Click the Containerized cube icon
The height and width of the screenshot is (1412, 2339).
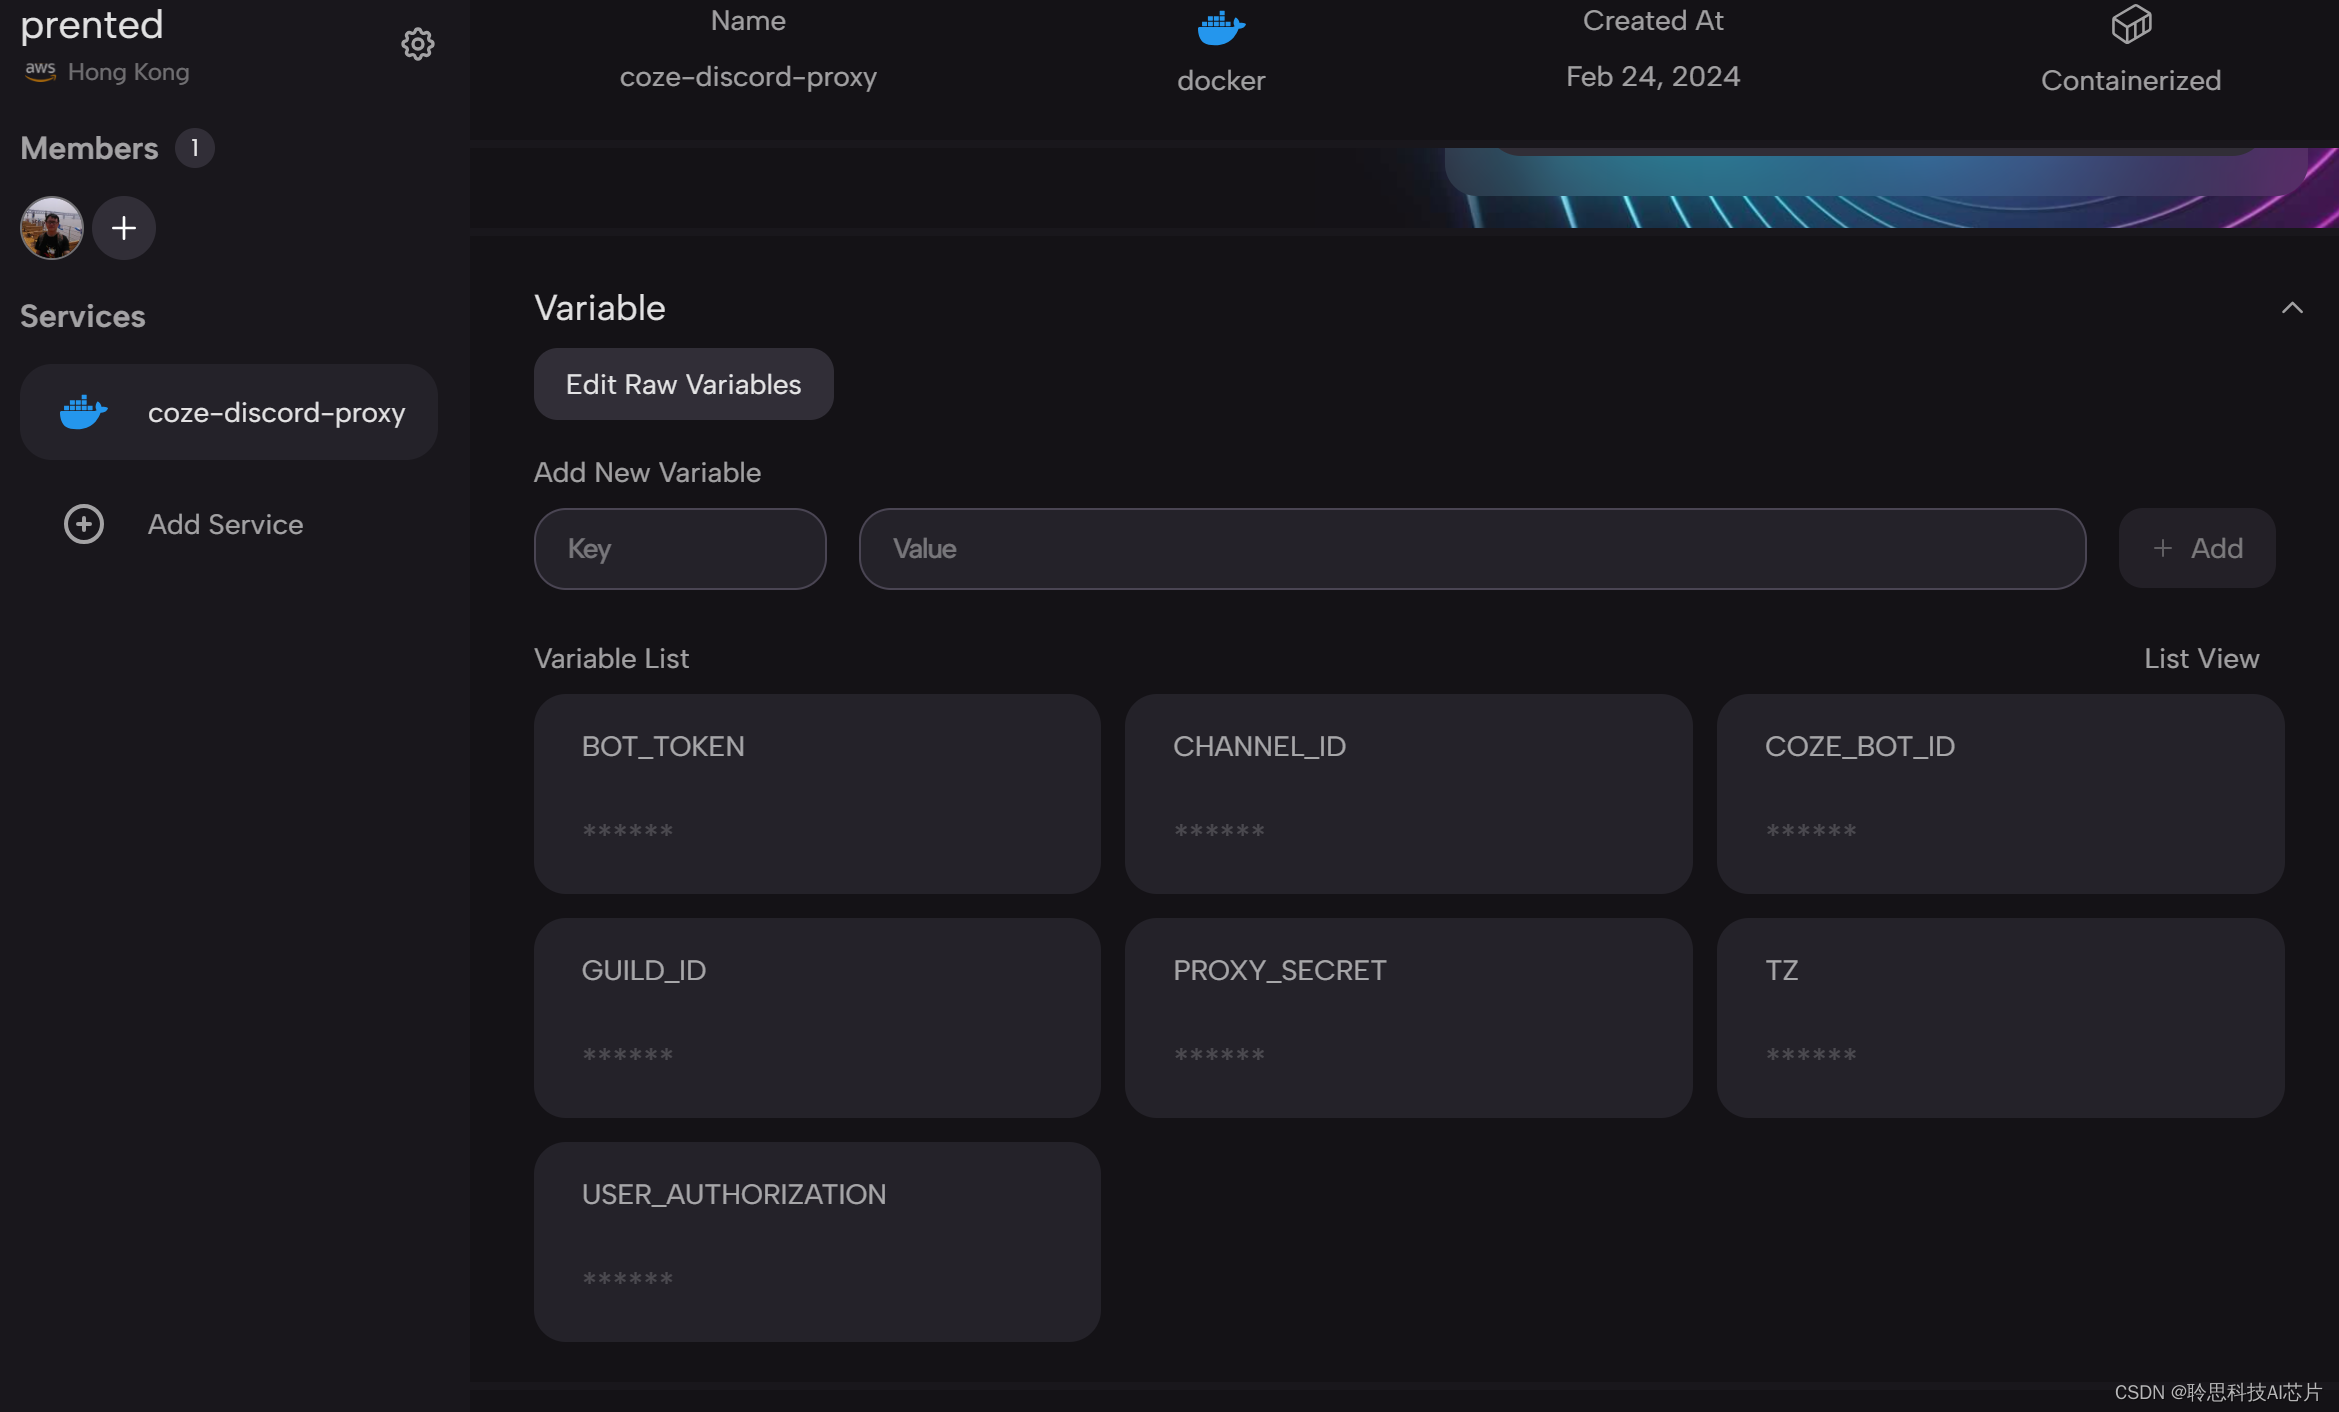2130,24
